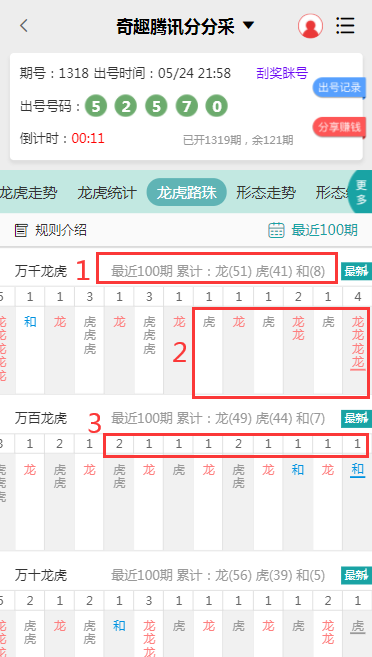Expand the 更多 tabs button
This screenshot has height=657, width=372.
click(x=361, y=192)
